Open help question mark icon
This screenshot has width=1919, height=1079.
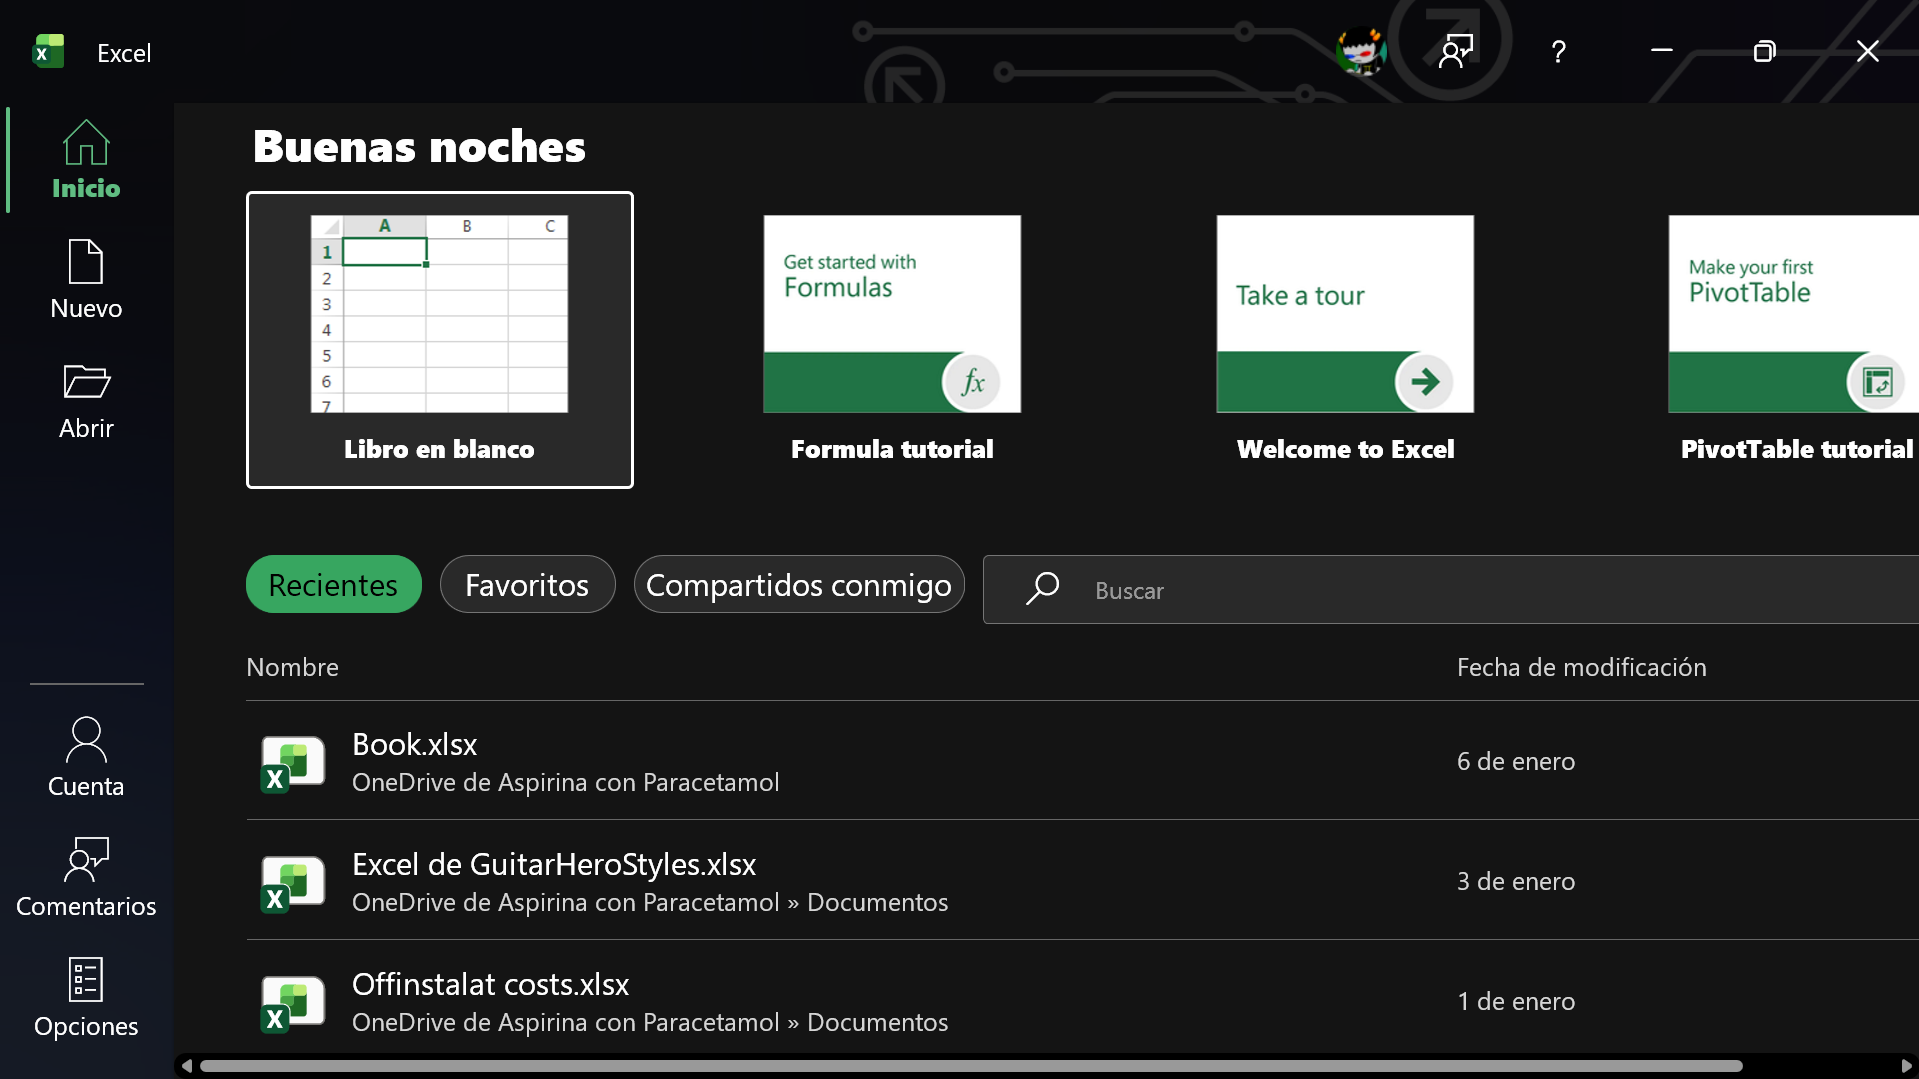point(1558,51)
